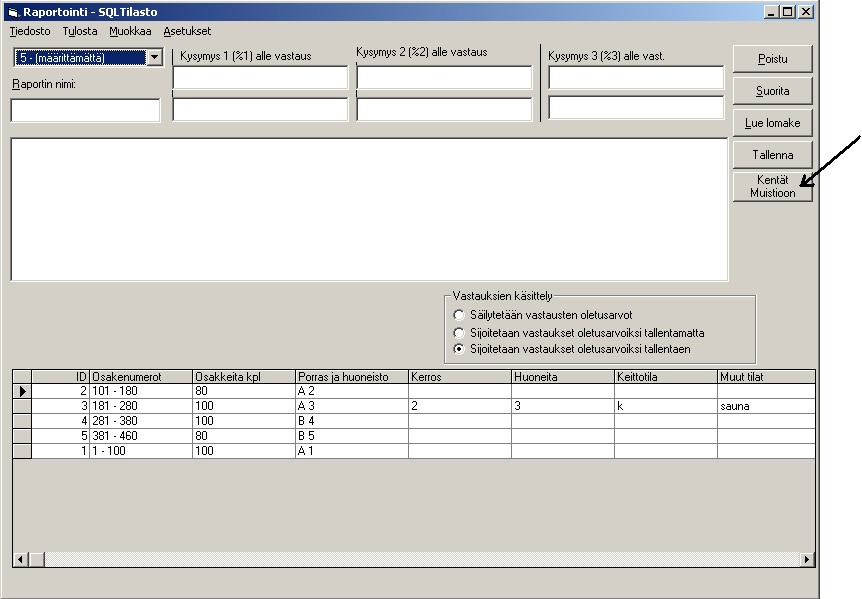Click the Poistu button
The height and width of the screenshot is (599, 862).
(x=772, y=59)
